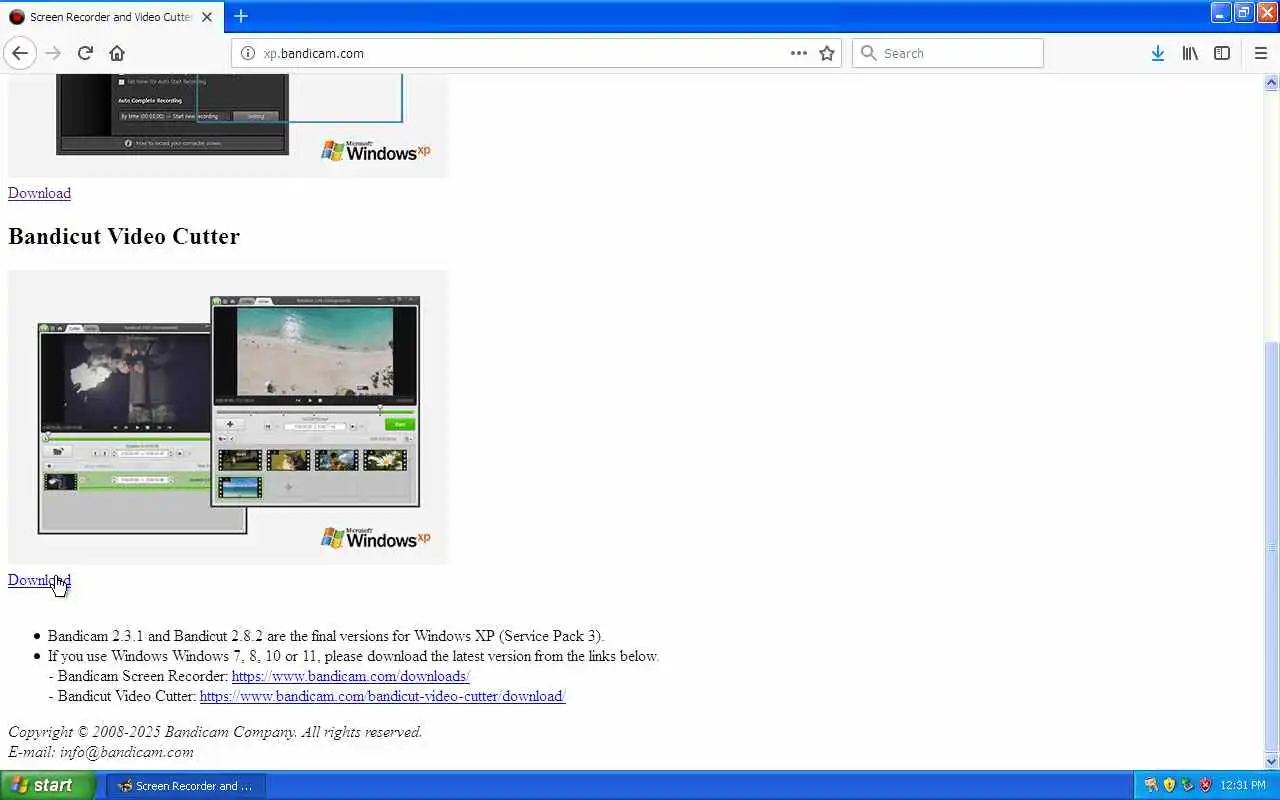Click the Bandicut Video Cutter heading
1280x800 pixels.
tap(124, 236)
